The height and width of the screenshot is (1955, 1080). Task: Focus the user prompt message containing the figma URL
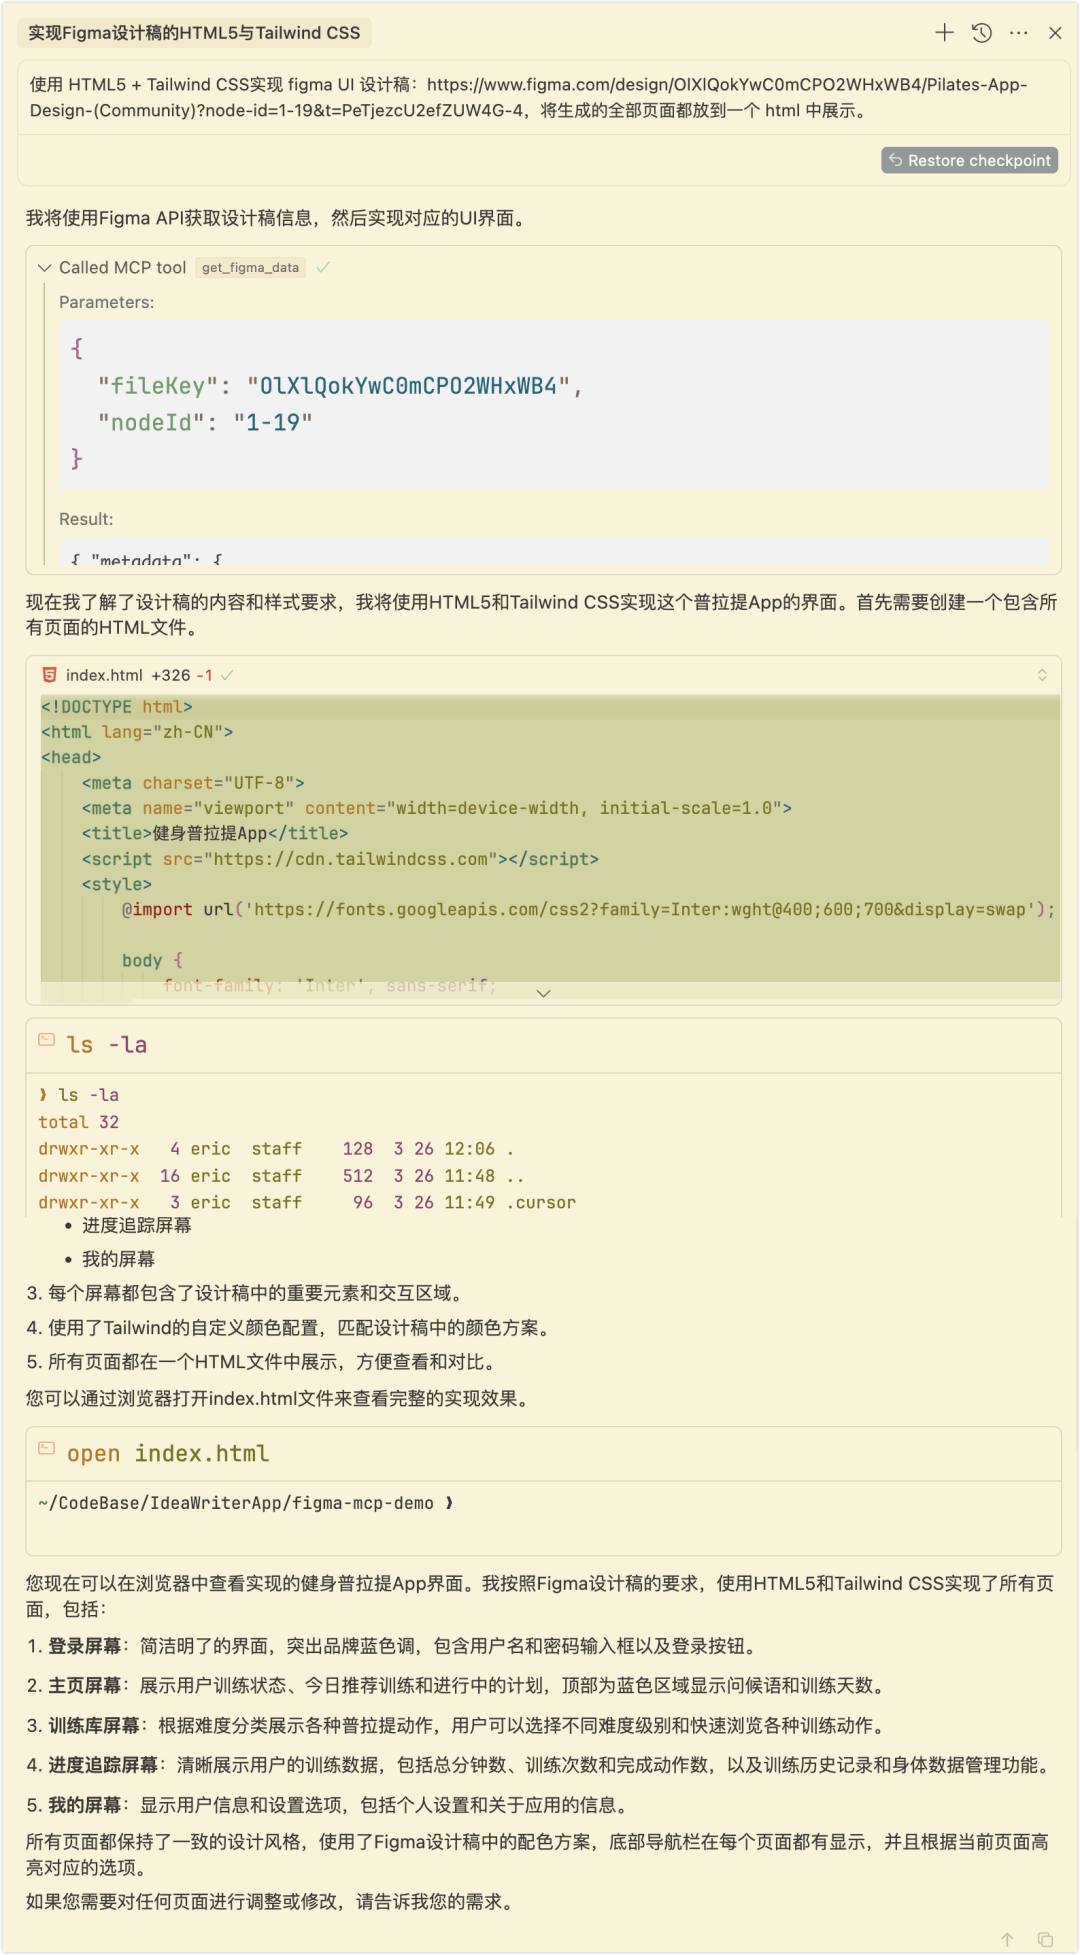tap(543, 98)
